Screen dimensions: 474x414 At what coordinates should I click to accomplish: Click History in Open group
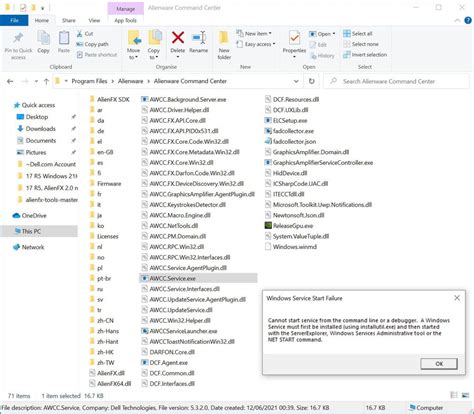tap(322, 56)
